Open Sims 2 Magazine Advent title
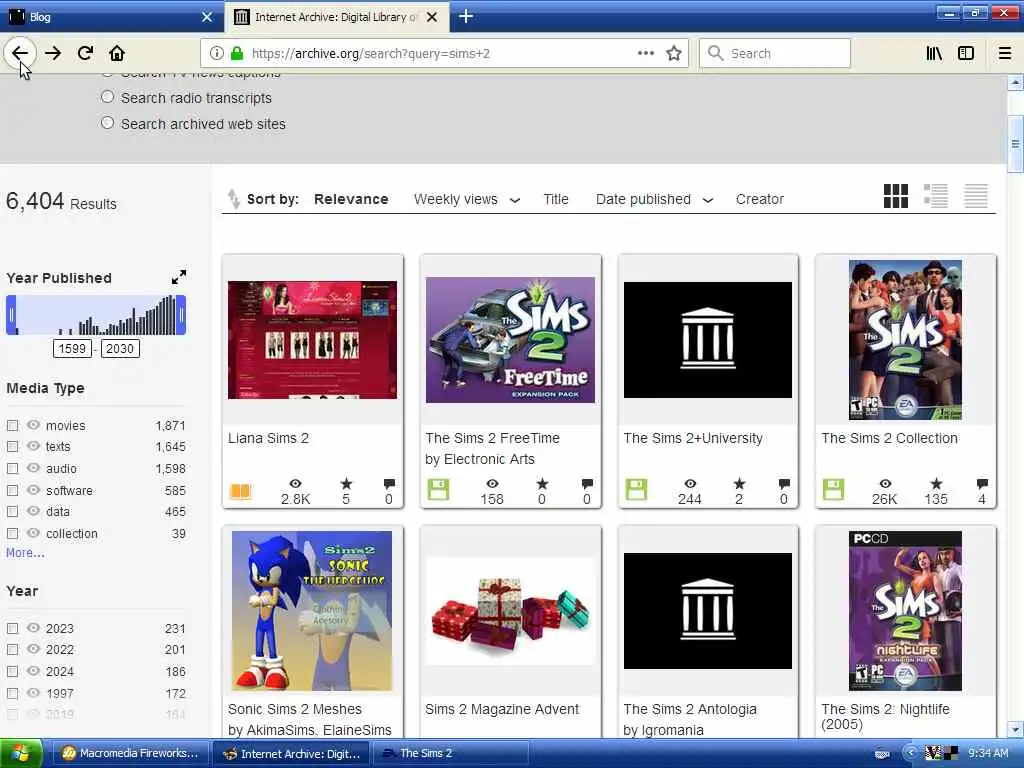Image resolution: width=1024 pixels, height=768 pixels. (x=502, y=709)
